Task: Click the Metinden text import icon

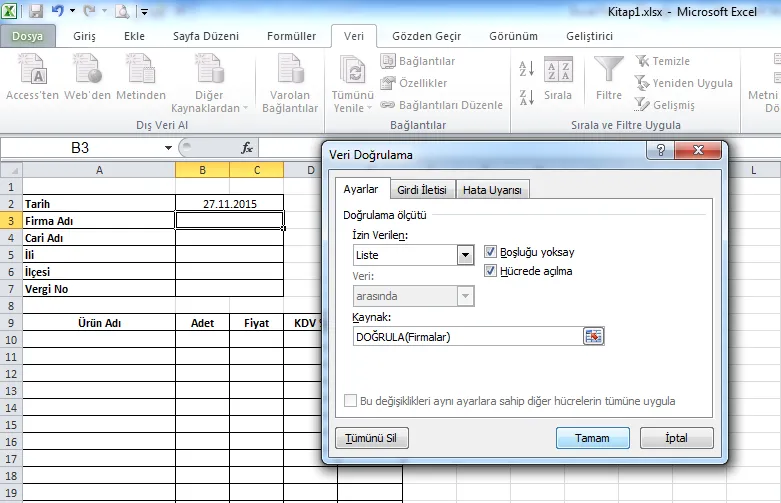Action: (x=140, y=72)
